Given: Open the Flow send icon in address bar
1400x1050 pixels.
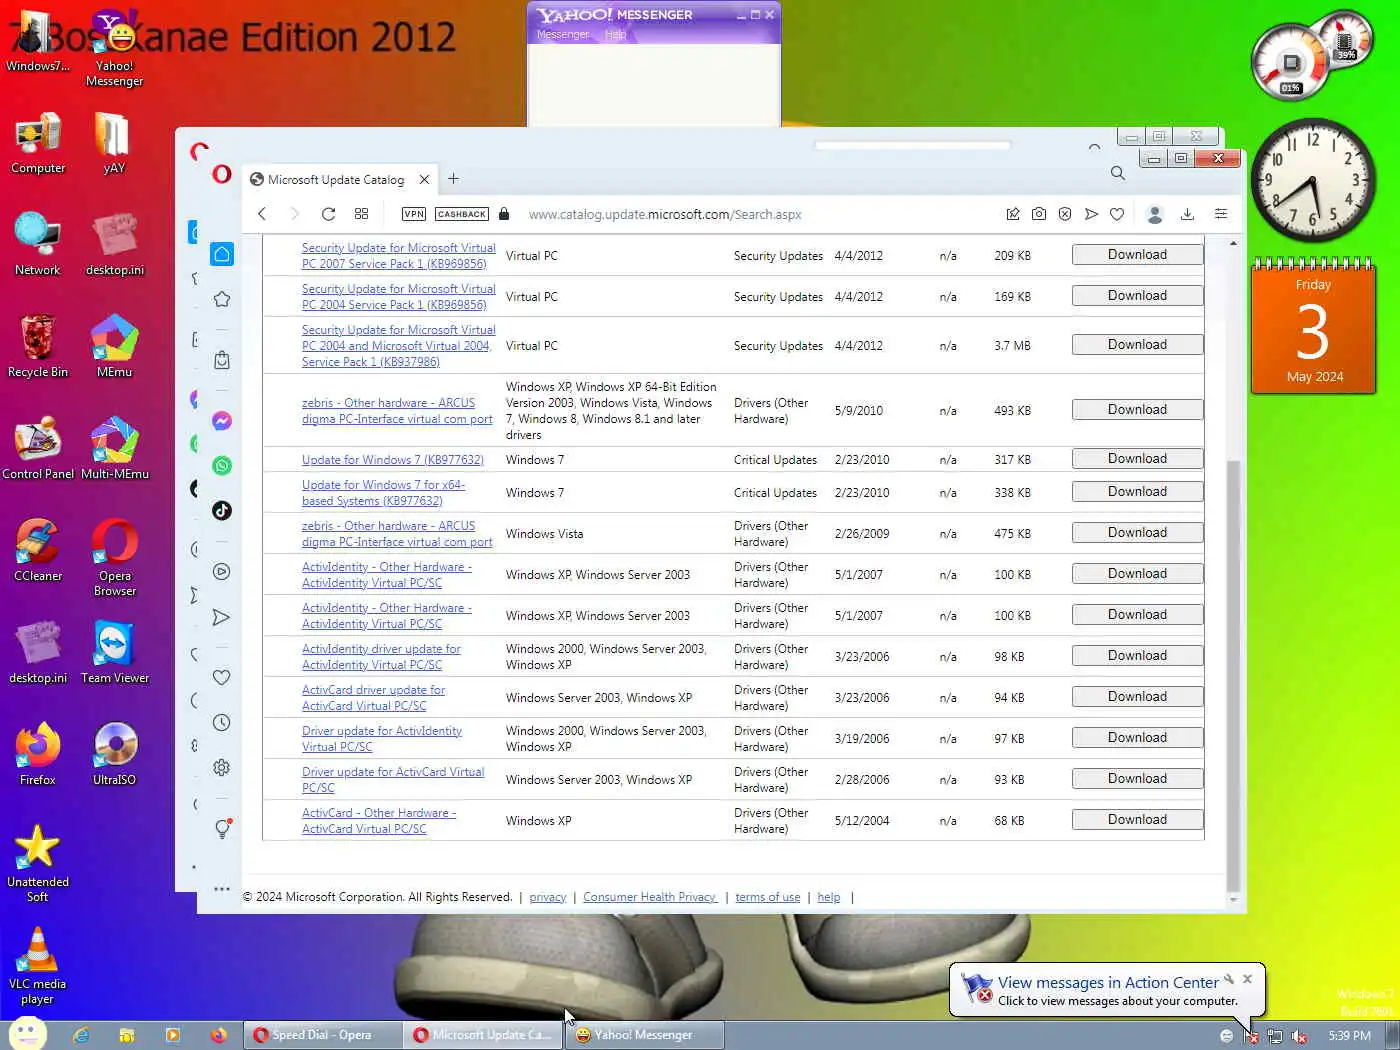Looking at the screenshot, I should (1091, 214).
